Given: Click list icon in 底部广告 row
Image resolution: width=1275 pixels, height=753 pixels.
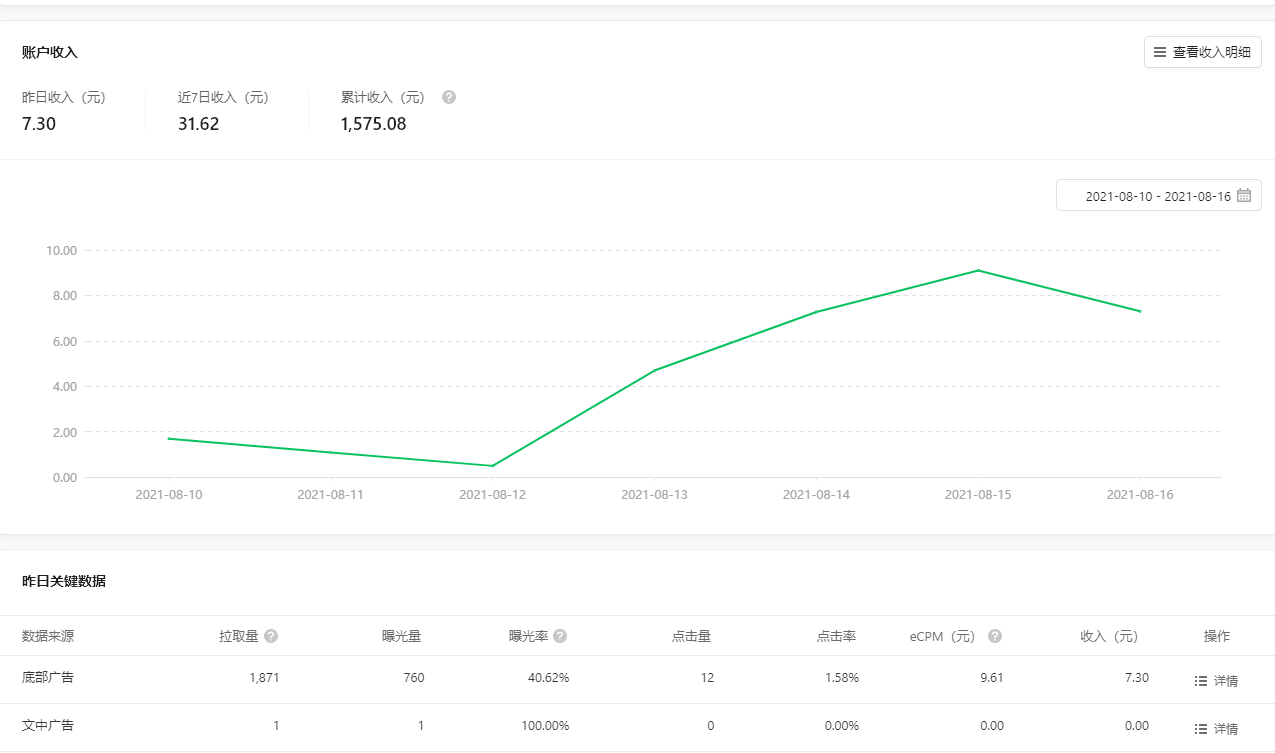Looking at the screenshot, I should tap(1201, 681).
